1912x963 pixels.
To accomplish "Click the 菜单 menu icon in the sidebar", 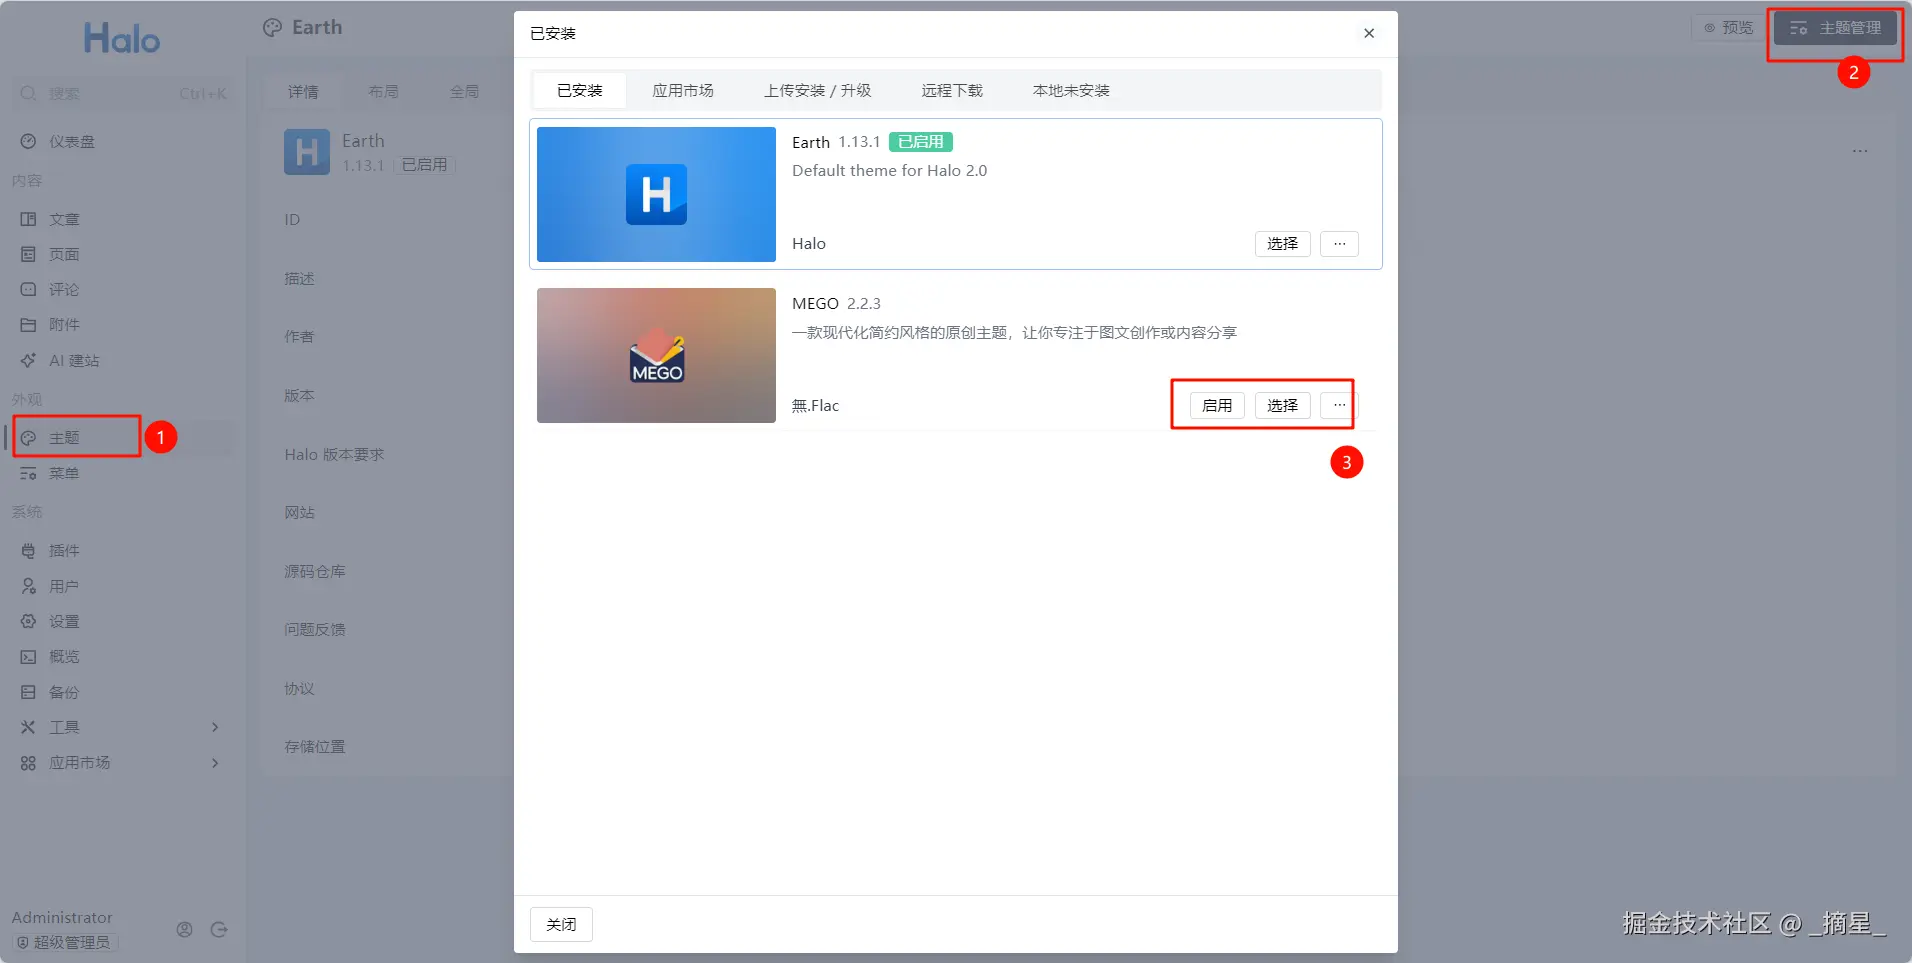I will 28,473.
